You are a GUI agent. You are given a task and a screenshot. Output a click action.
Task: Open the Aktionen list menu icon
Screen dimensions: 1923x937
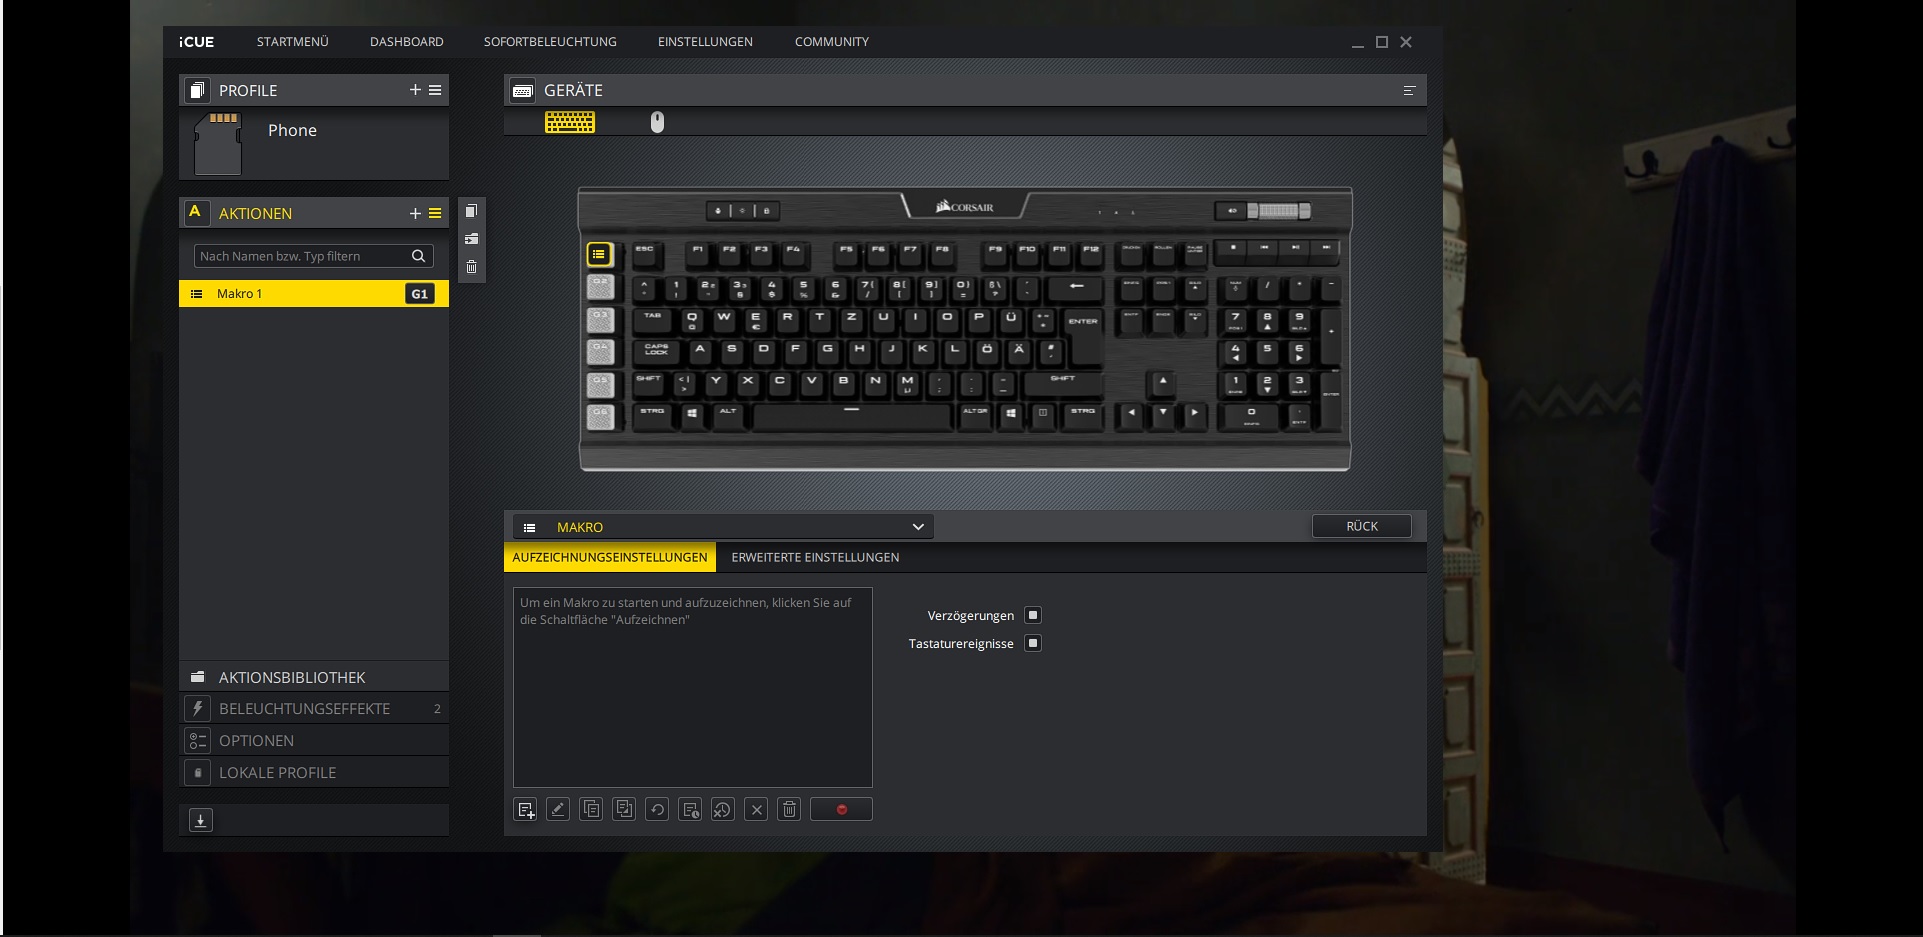pos(435,213)
